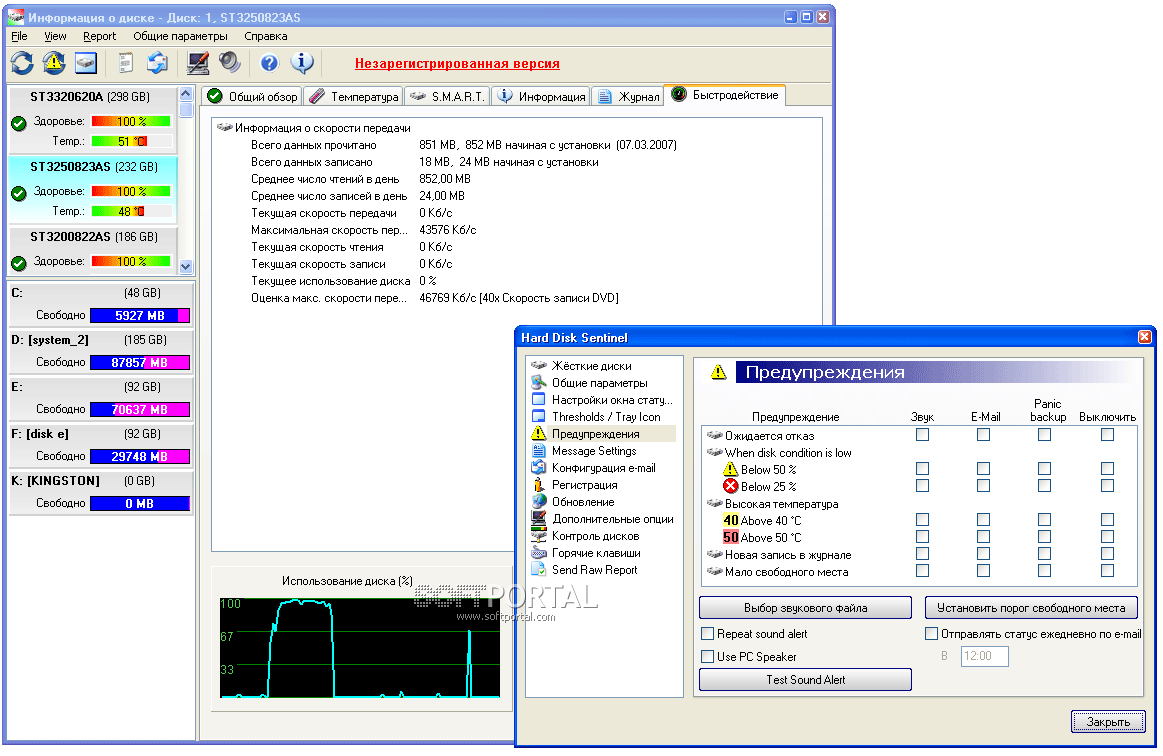Enable Panic backup for Below 25 %

[1044, 486]
